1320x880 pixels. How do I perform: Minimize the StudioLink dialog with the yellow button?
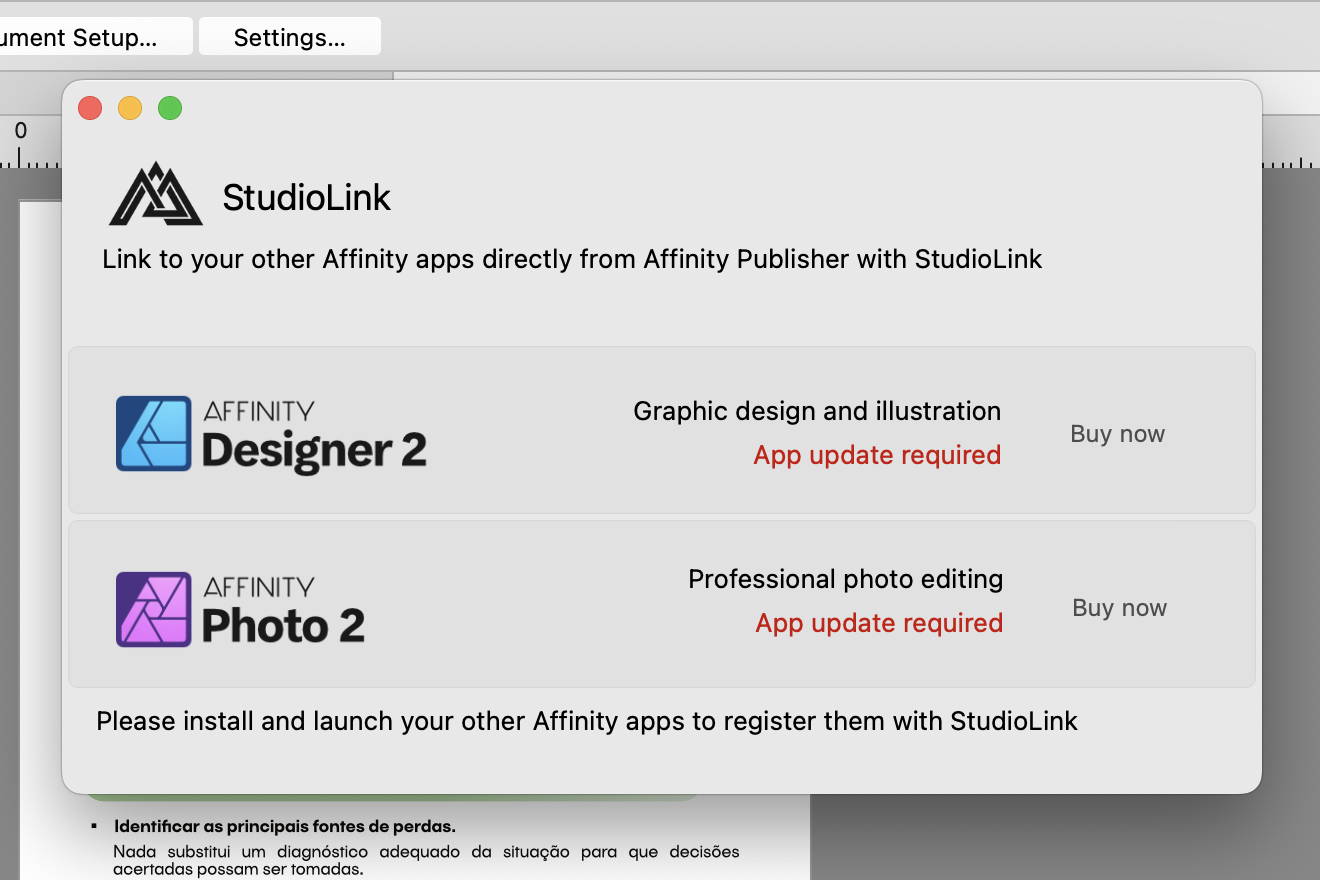tap(130, 108)
